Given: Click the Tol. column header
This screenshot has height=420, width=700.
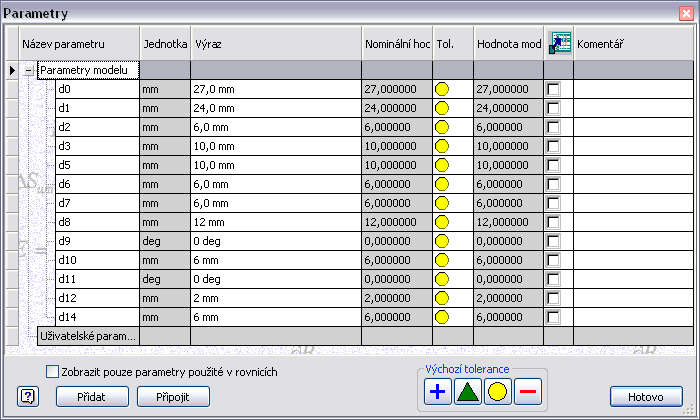Looking at the screenshot, I should coord(453,44).
